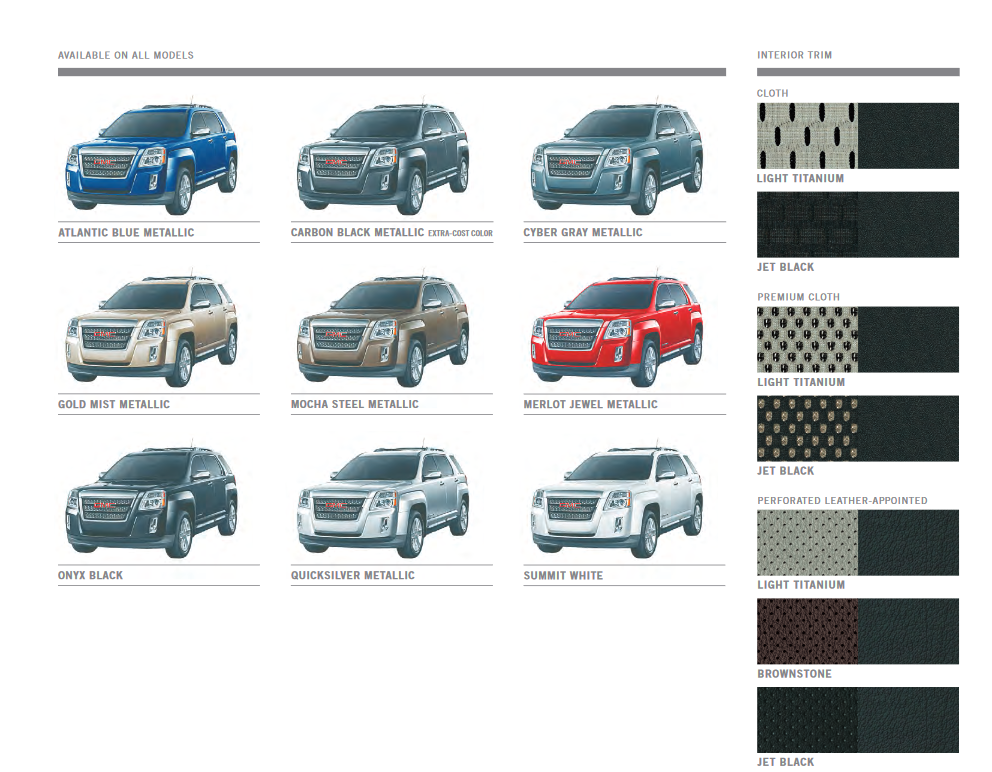Click the Interior Trim heading

(795, 56)
